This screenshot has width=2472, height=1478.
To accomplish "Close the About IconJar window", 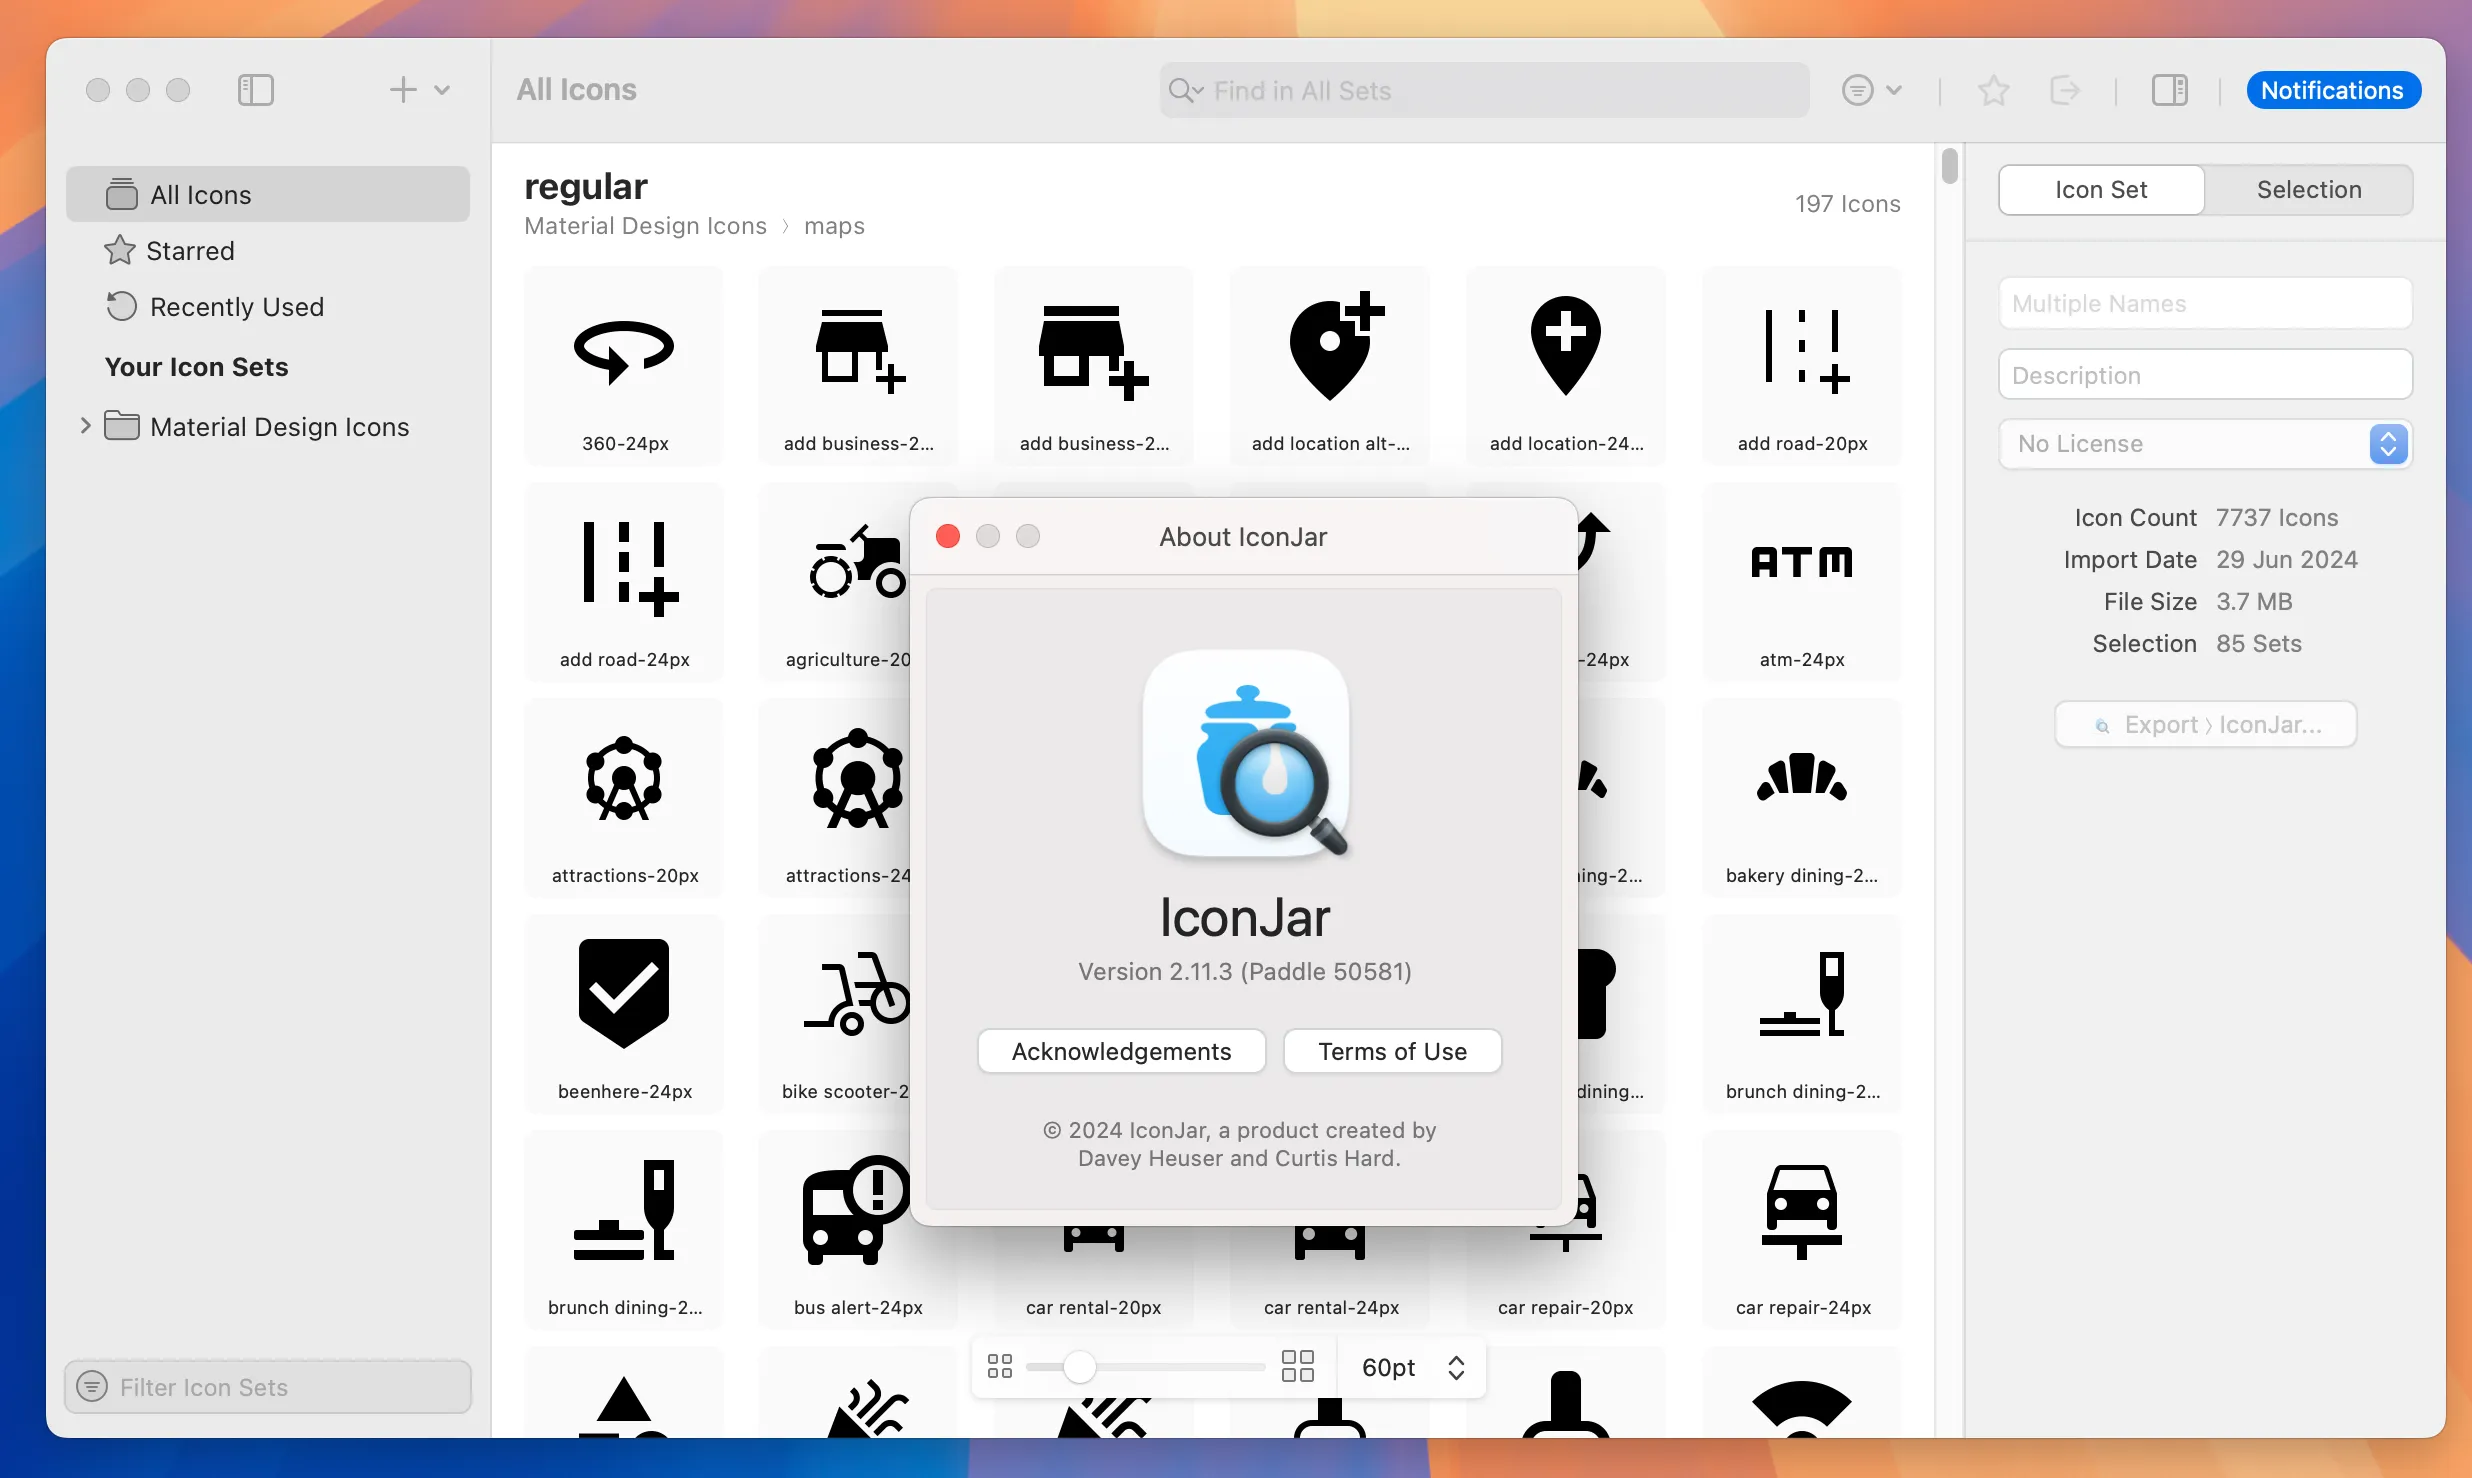I will 948,537.
